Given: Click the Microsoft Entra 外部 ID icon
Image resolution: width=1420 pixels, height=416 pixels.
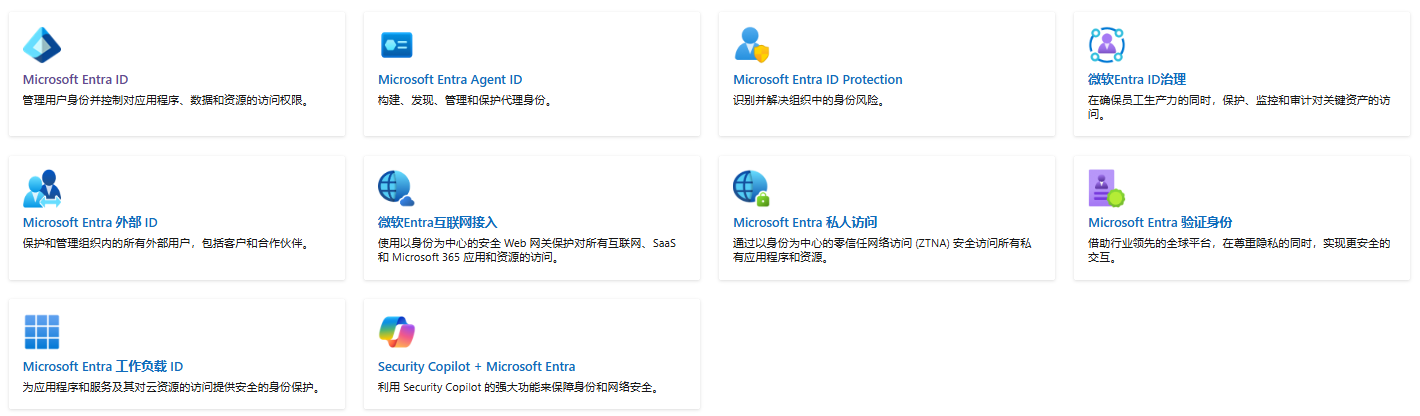Looking at the screenshot, I should point(42,188).
